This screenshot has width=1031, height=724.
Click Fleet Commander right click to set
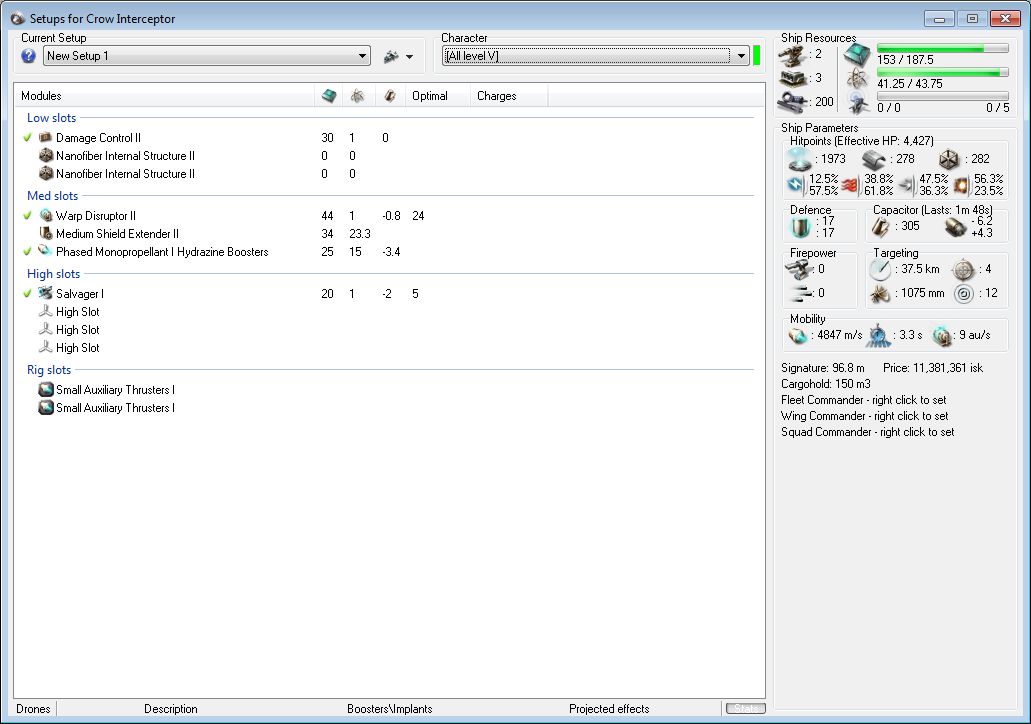(x=863, y=400)
